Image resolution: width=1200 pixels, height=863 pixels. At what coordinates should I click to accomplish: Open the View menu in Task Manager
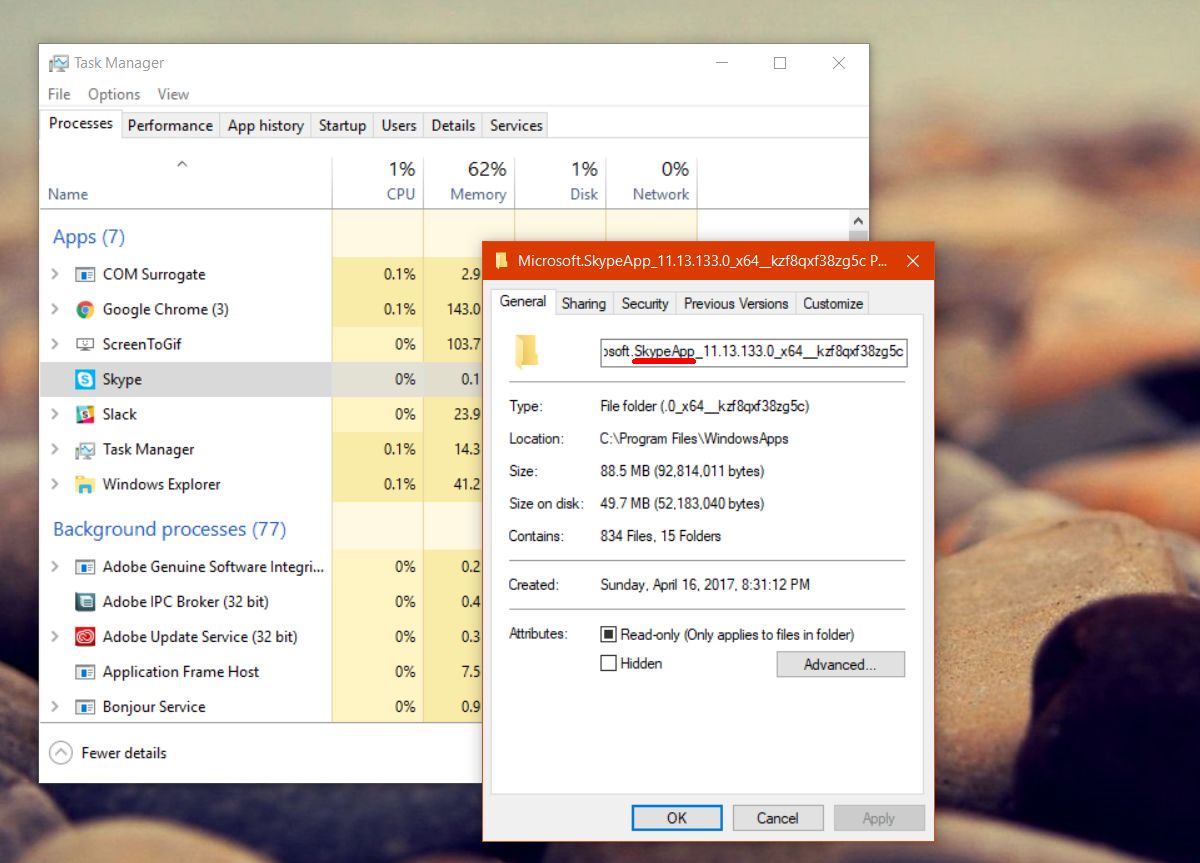point(173,94)
